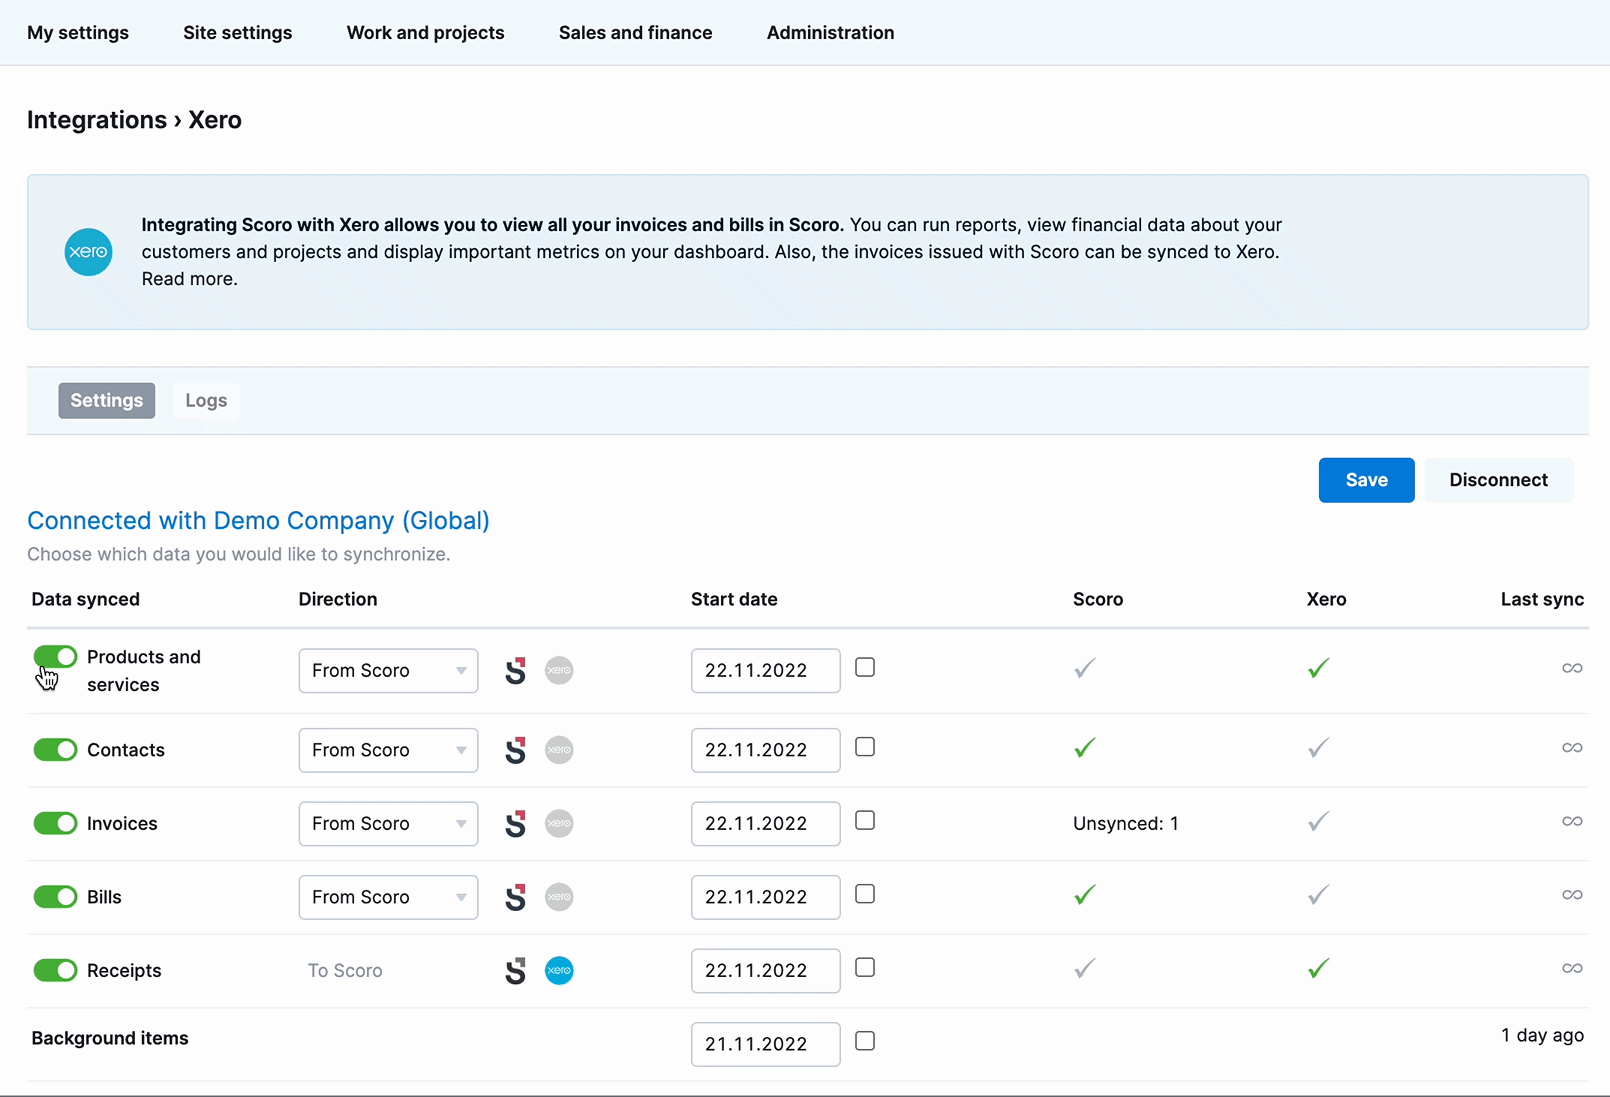Click last sync infinity icon for Contacts
Viewport: 1610px width, 1097px height.
click(1572, 748)
